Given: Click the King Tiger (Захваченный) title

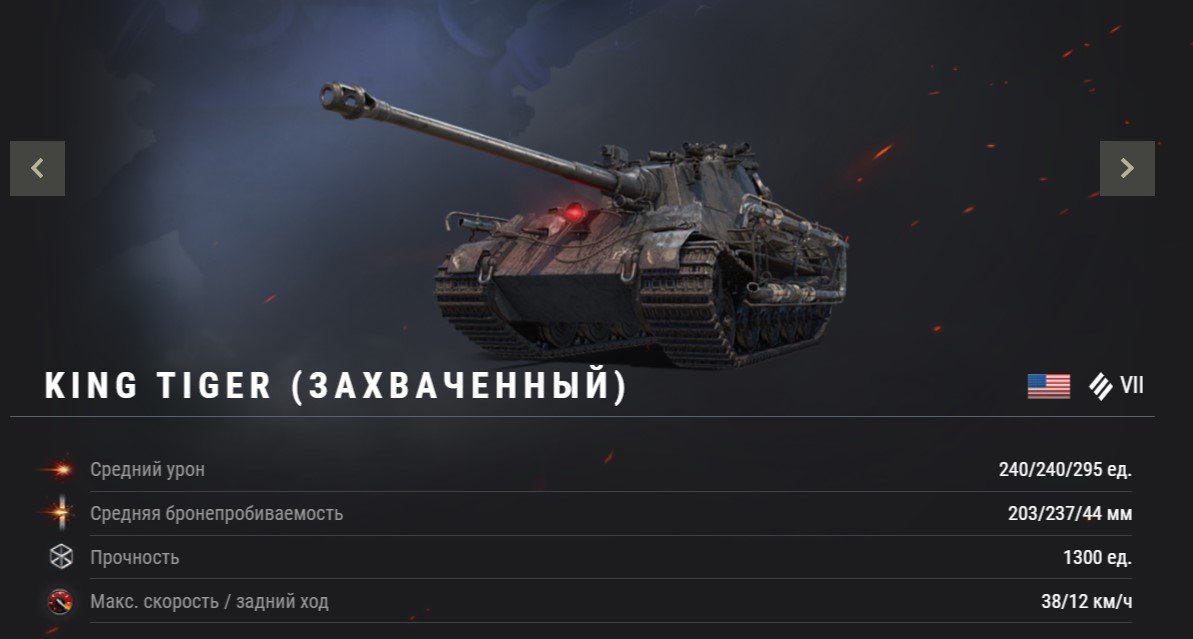Looking at the screenshot, I should pyautogui.click(x=336, y=386).
